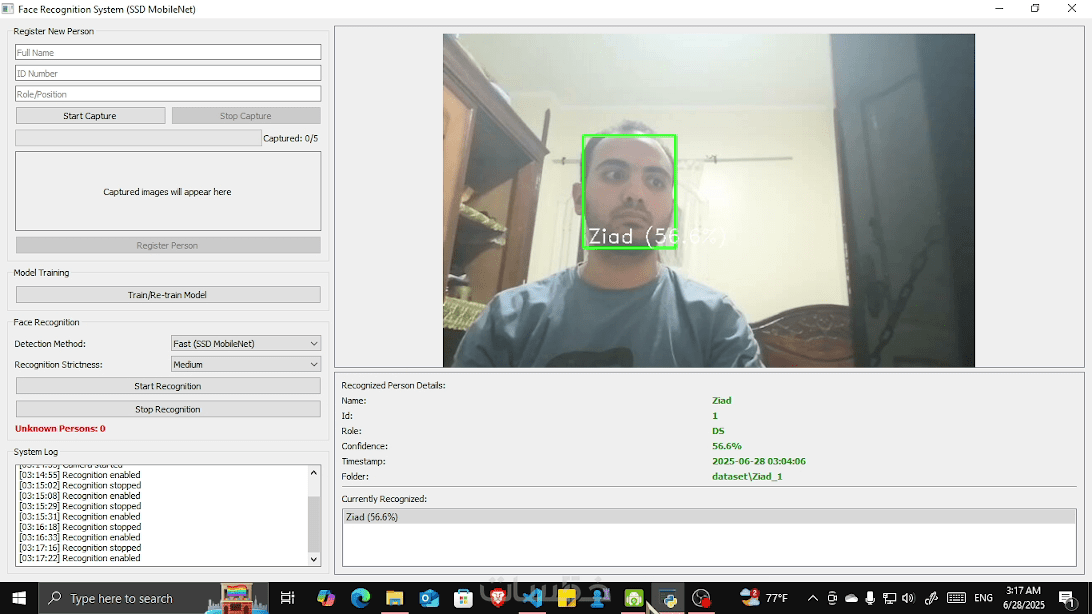1092x614 pixels.
Task: Select log entry [03:15:29] Recognition stopped
Action: [80, 506]
